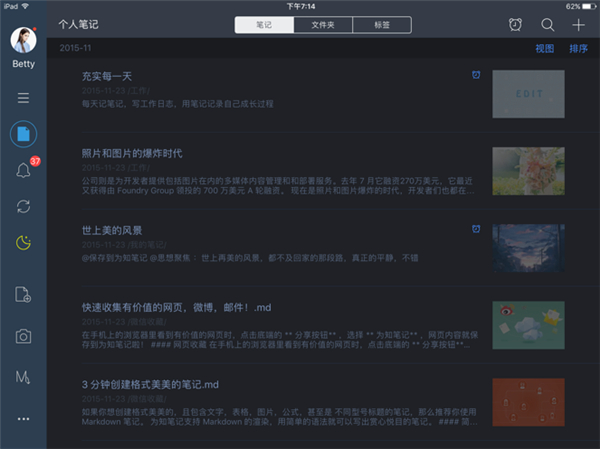
Task: Expand the three-dots more options
Action: (23, 417)
